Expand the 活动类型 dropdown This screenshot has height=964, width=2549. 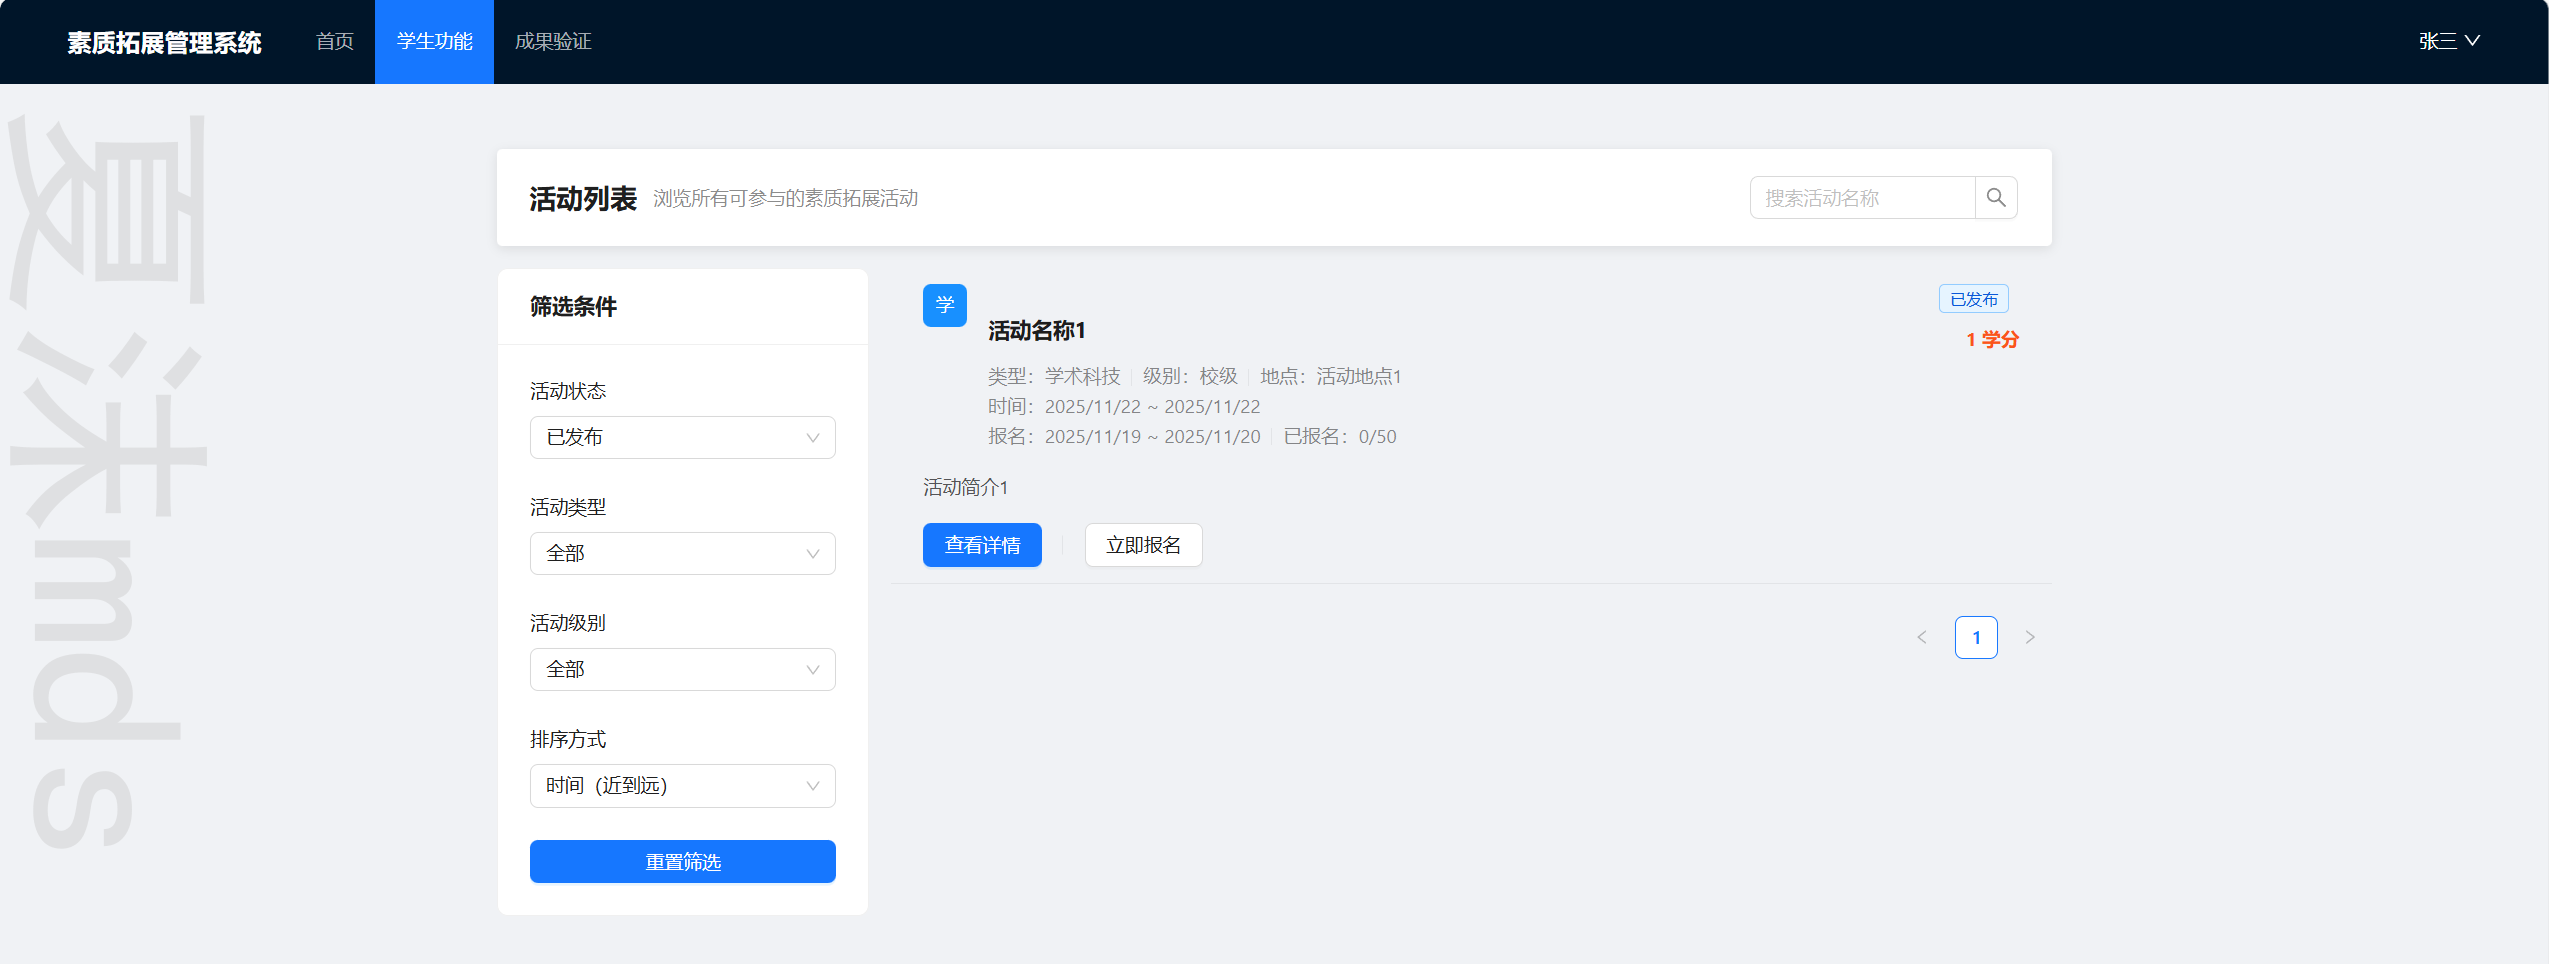[683, 553]
